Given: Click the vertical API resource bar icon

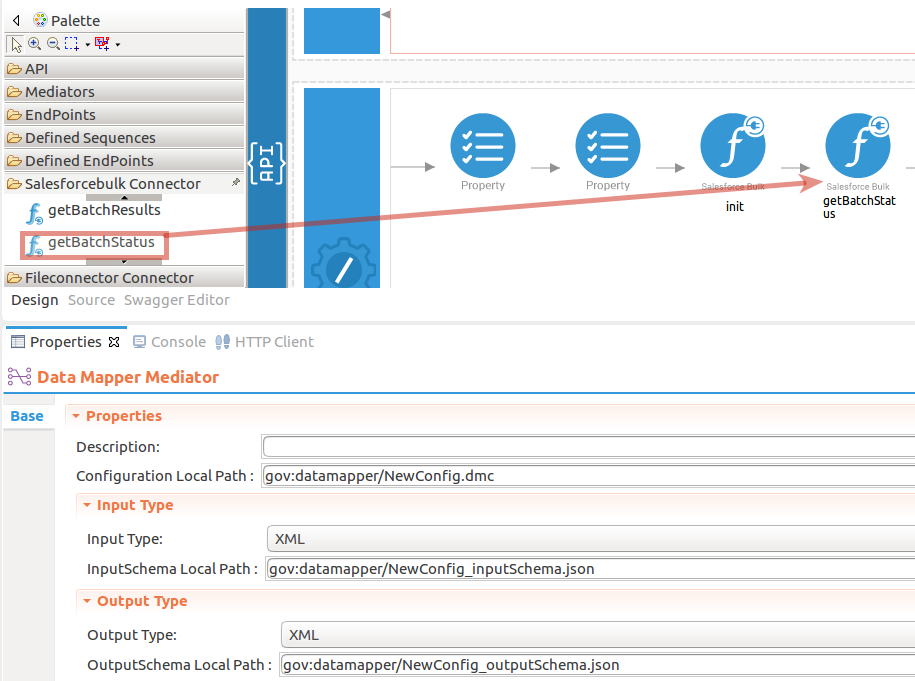Looking at the screenshot, I should (267, 163).
